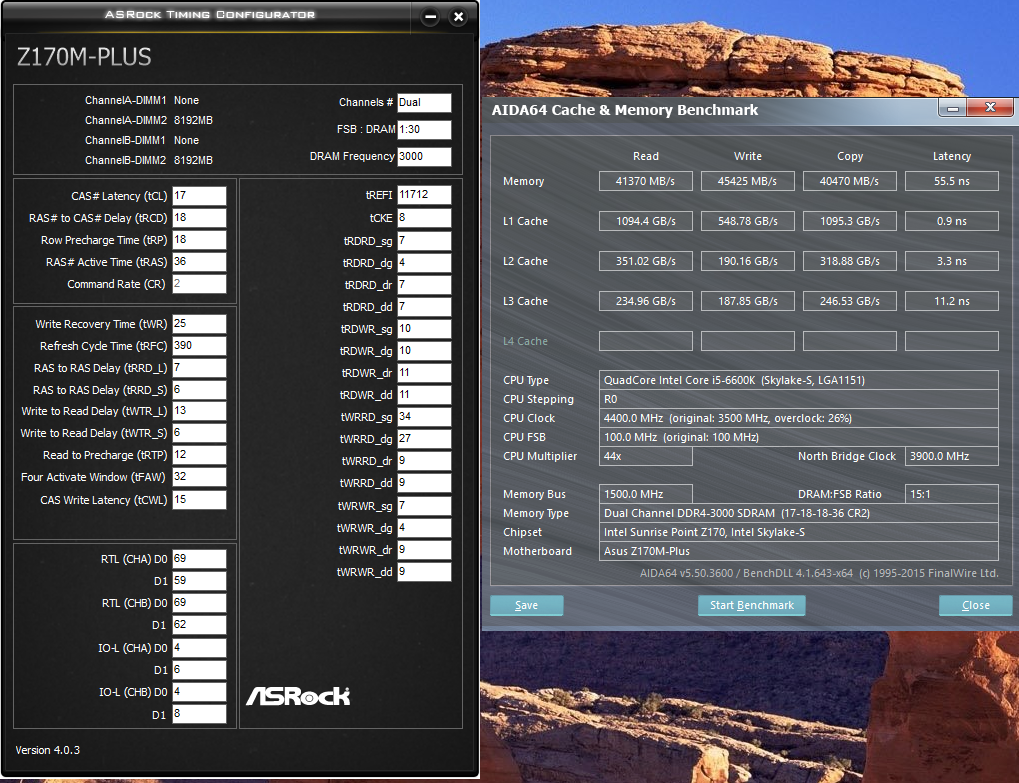1019x783 pixels.
Task: Close AIDA64 window using title bar X
Action: (x=990, y=108)
